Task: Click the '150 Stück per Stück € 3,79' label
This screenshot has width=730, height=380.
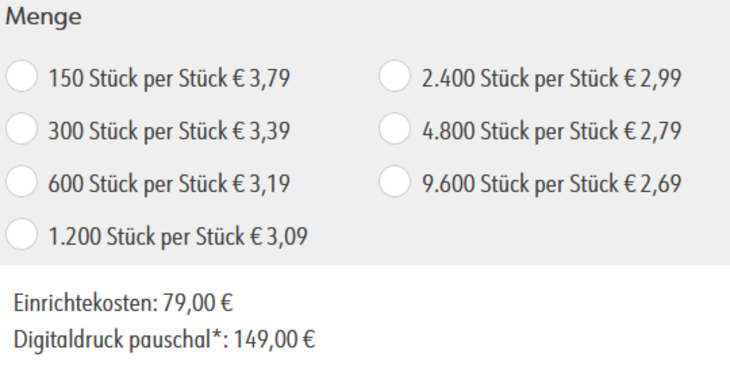Action: pos(169,78)
